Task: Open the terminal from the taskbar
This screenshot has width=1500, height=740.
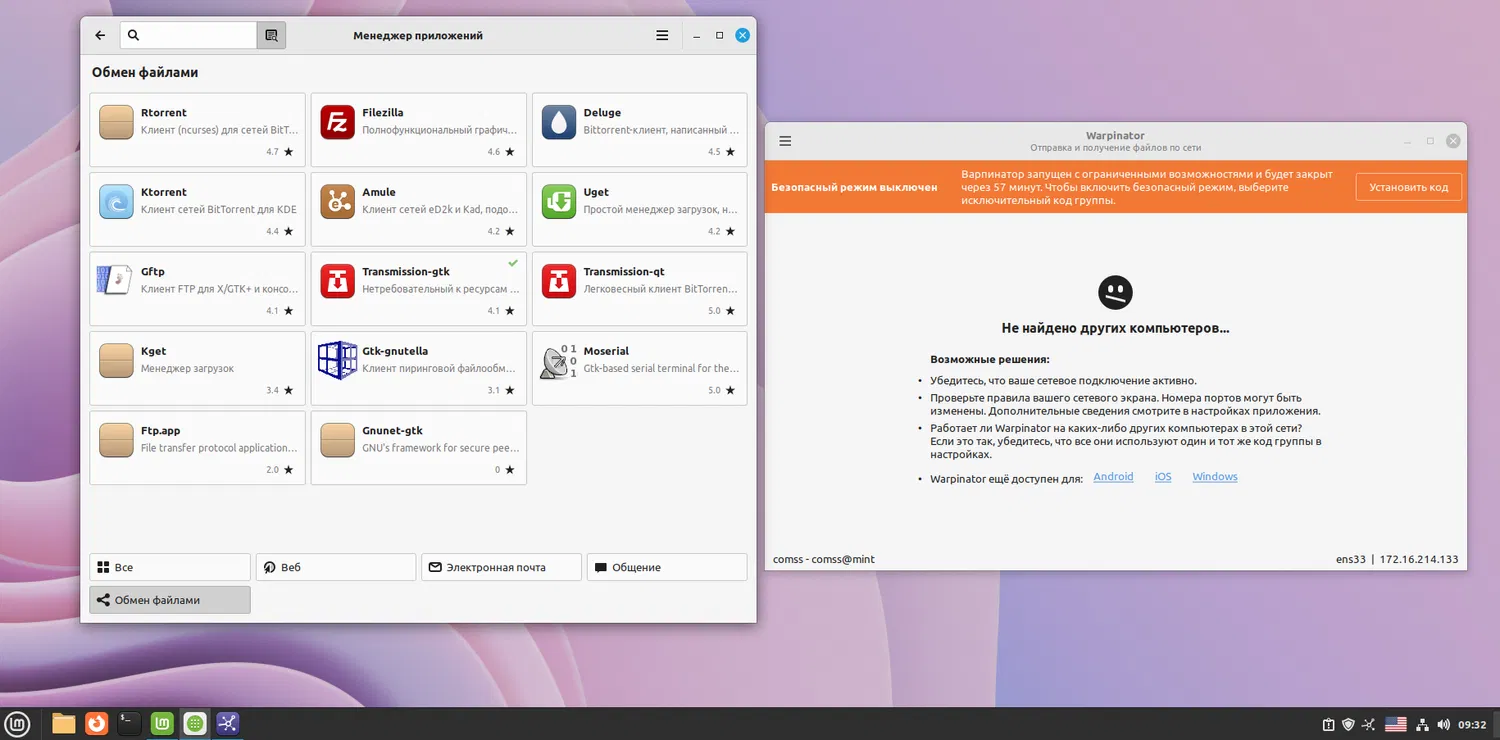Action: point(129,723)
